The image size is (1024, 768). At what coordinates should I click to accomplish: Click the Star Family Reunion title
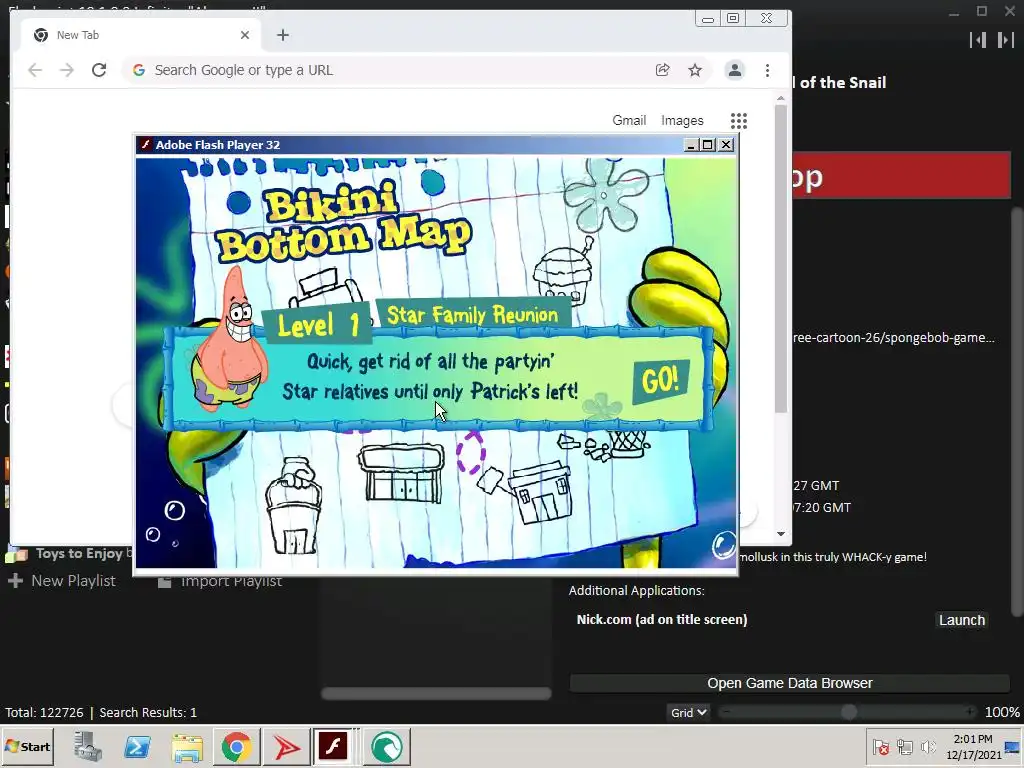473,315
